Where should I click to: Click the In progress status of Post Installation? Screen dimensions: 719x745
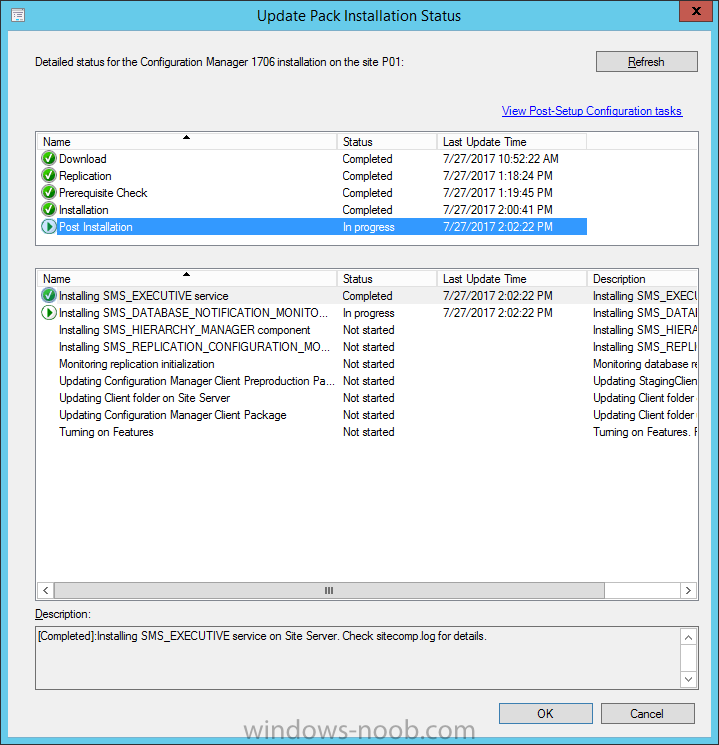tap(369, 227)
